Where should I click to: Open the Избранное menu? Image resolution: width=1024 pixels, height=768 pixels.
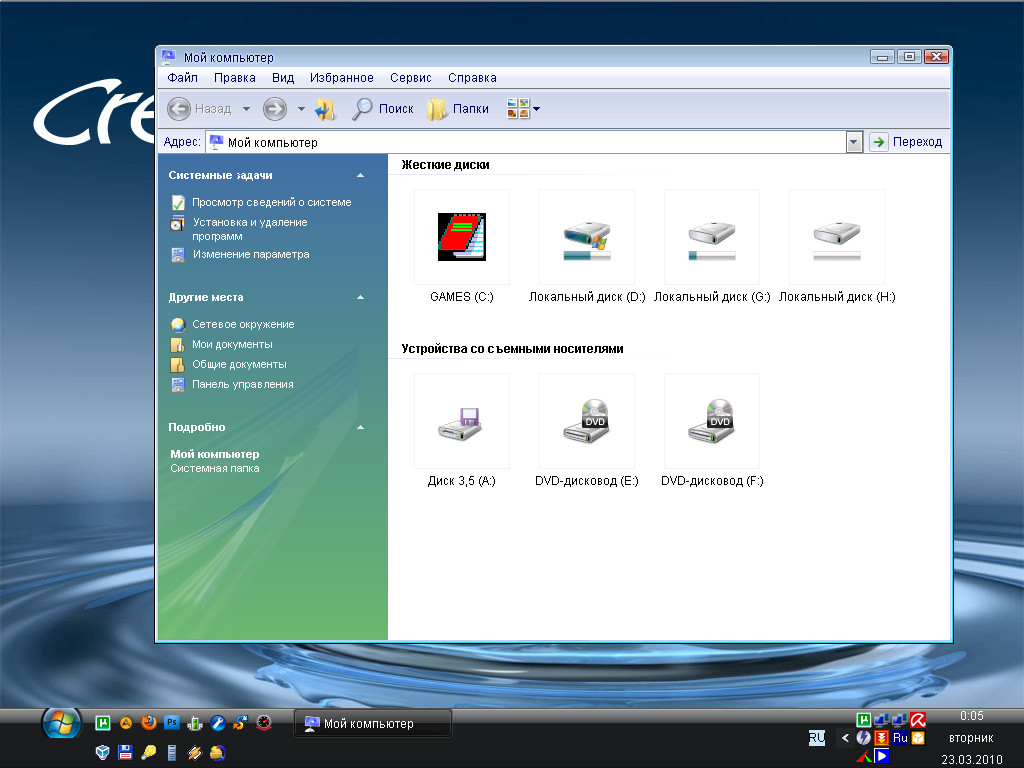click(341, 78)
